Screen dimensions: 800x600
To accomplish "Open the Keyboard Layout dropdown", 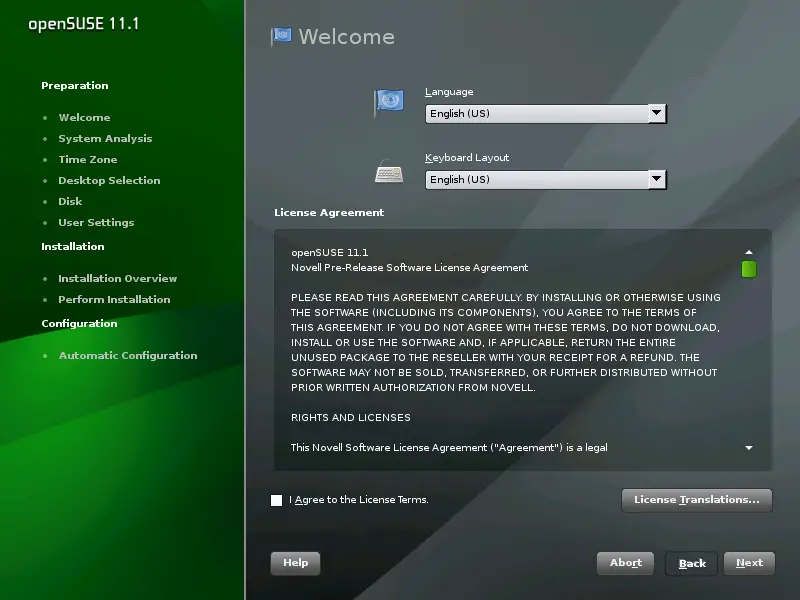I will (x=545, y=180).
